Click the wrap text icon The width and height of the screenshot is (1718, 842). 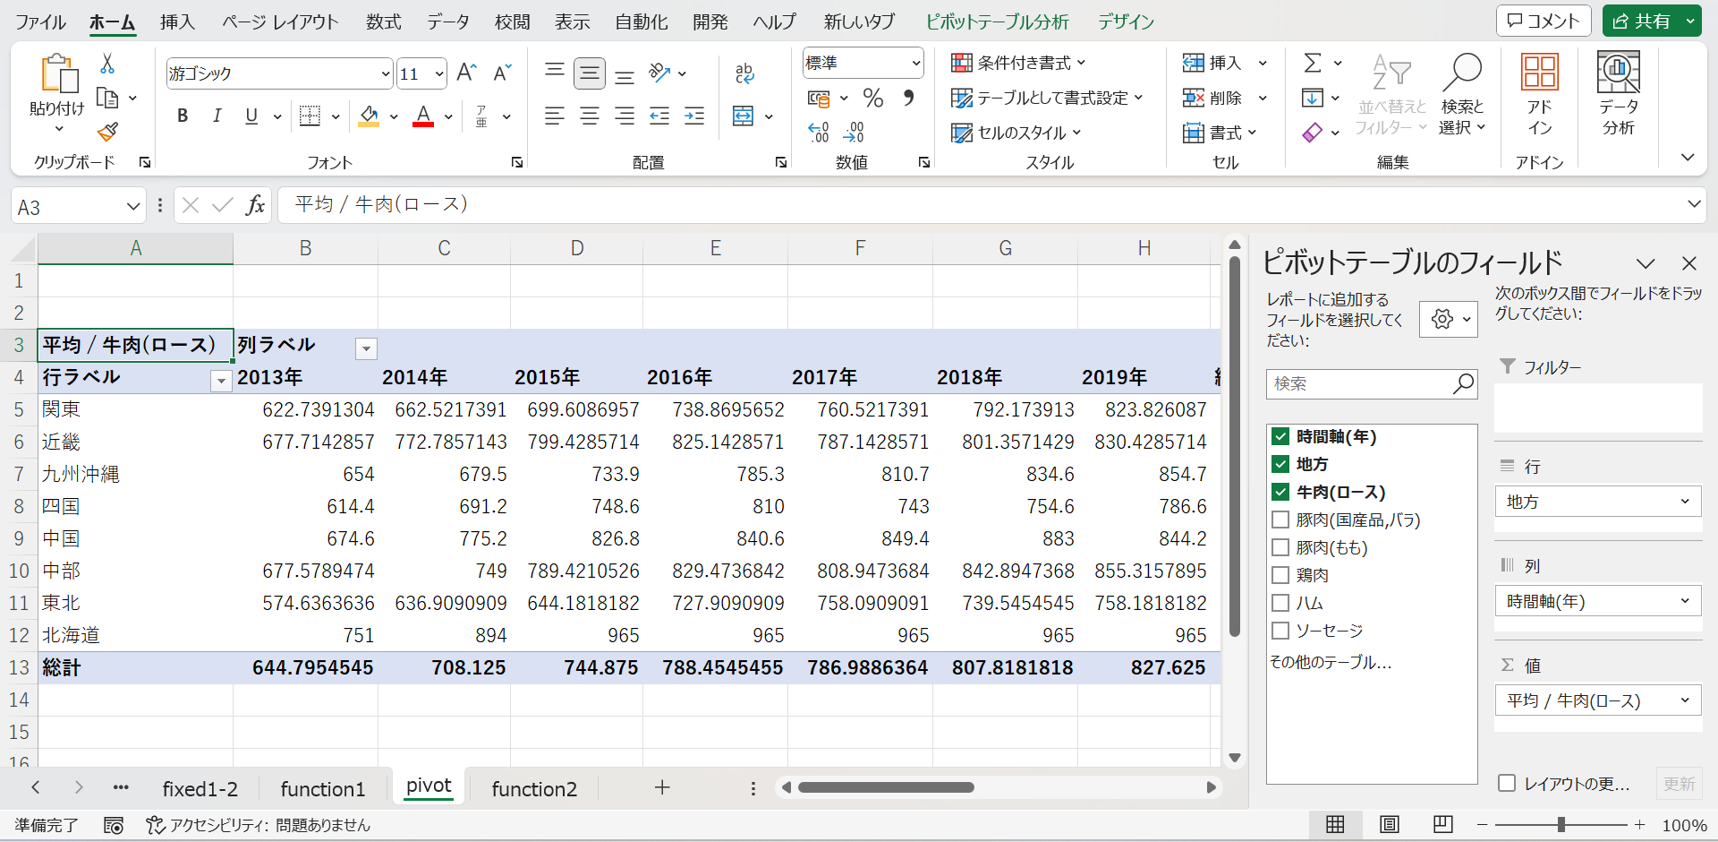coord(745,73)
